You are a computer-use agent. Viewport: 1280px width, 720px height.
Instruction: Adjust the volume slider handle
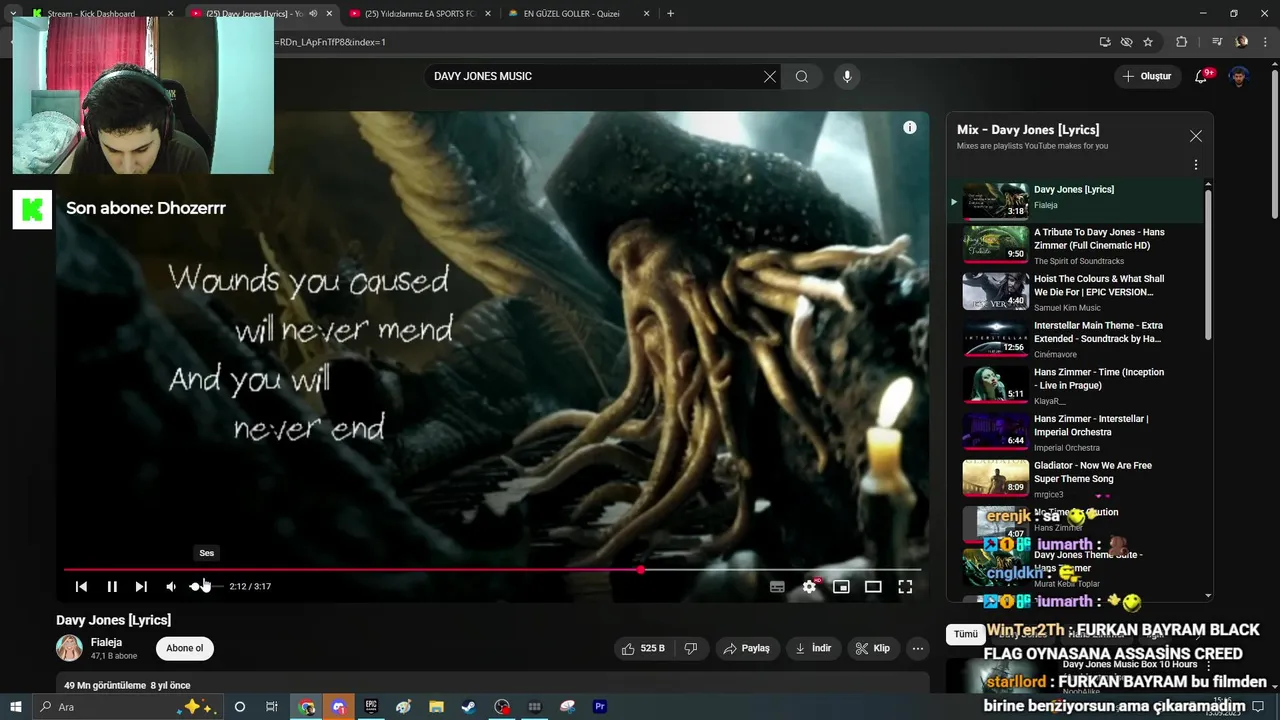(196, 587)
